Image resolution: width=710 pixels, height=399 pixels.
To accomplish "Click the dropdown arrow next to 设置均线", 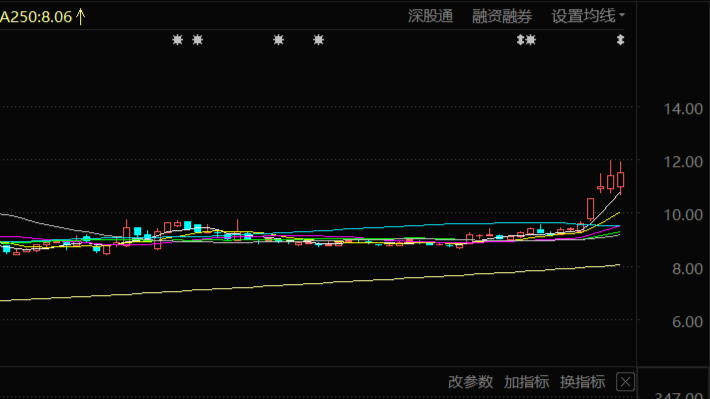I will tap(622, 15).
